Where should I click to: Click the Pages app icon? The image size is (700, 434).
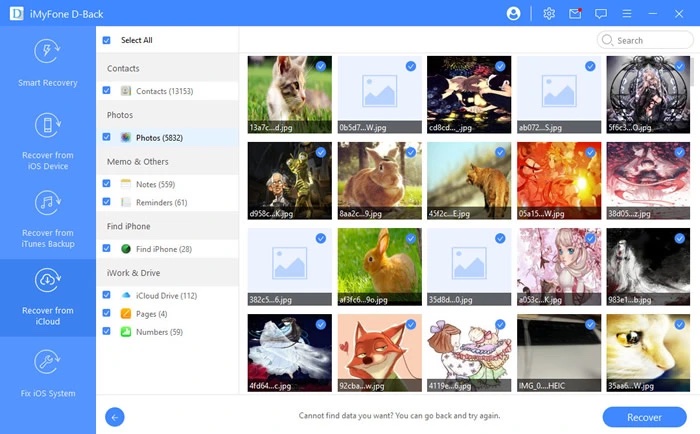tap(126, 313)
